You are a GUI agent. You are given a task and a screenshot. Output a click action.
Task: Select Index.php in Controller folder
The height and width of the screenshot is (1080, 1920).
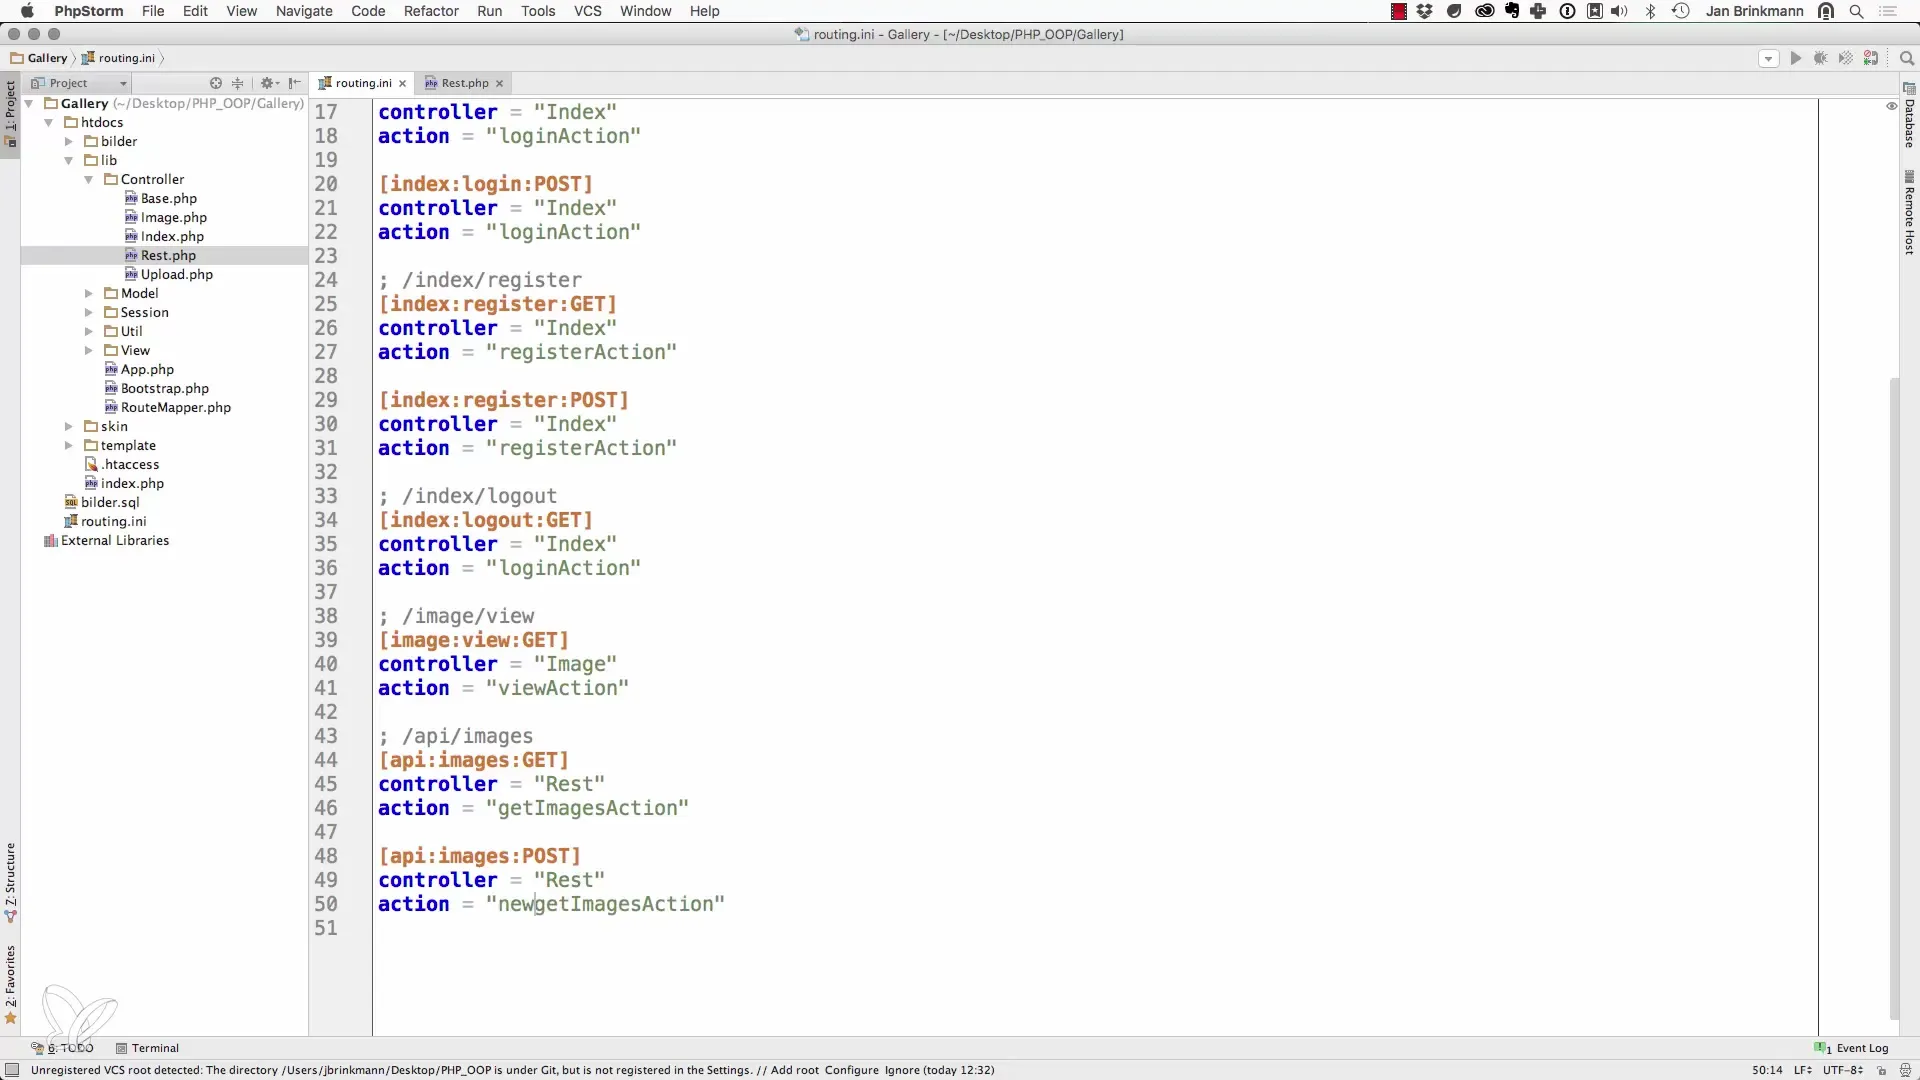pos(164,237)
